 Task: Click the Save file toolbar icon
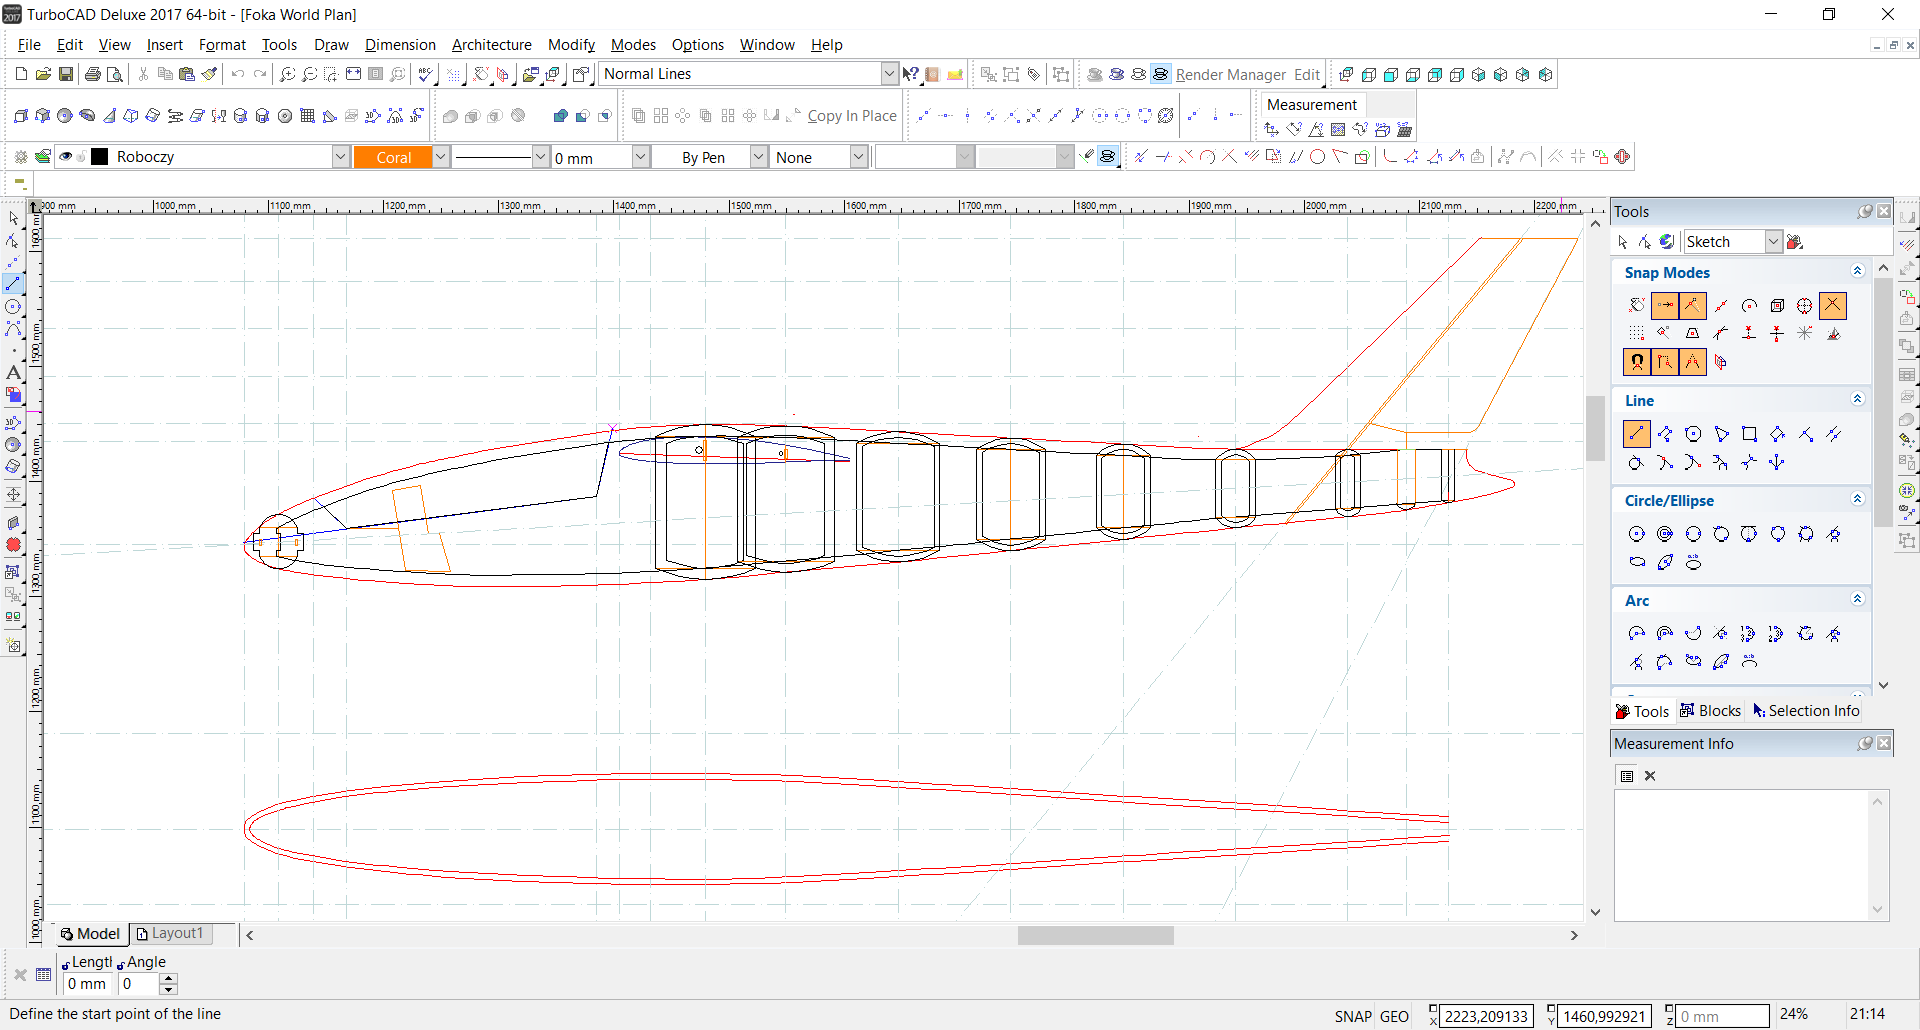66,74
